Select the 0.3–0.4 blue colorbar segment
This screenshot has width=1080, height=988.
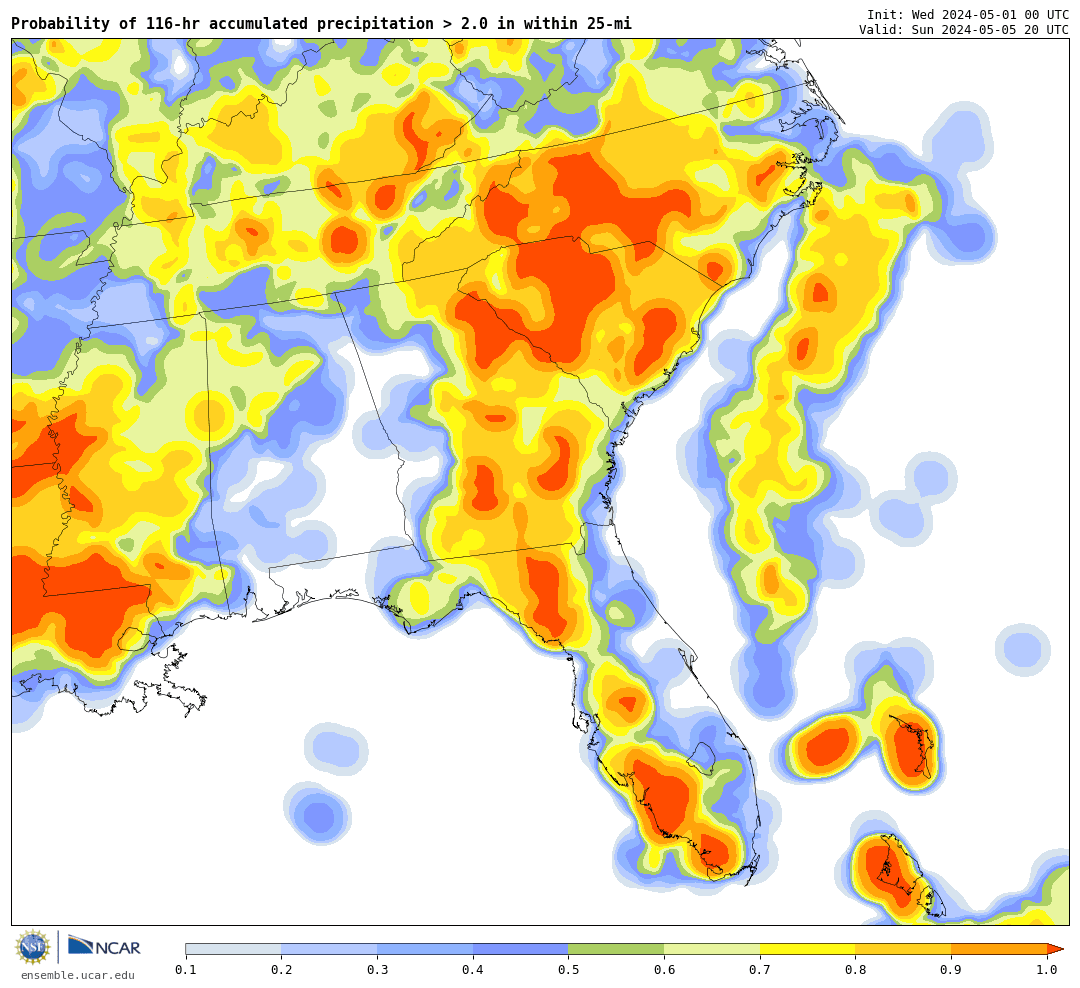[x=424, y=949]
